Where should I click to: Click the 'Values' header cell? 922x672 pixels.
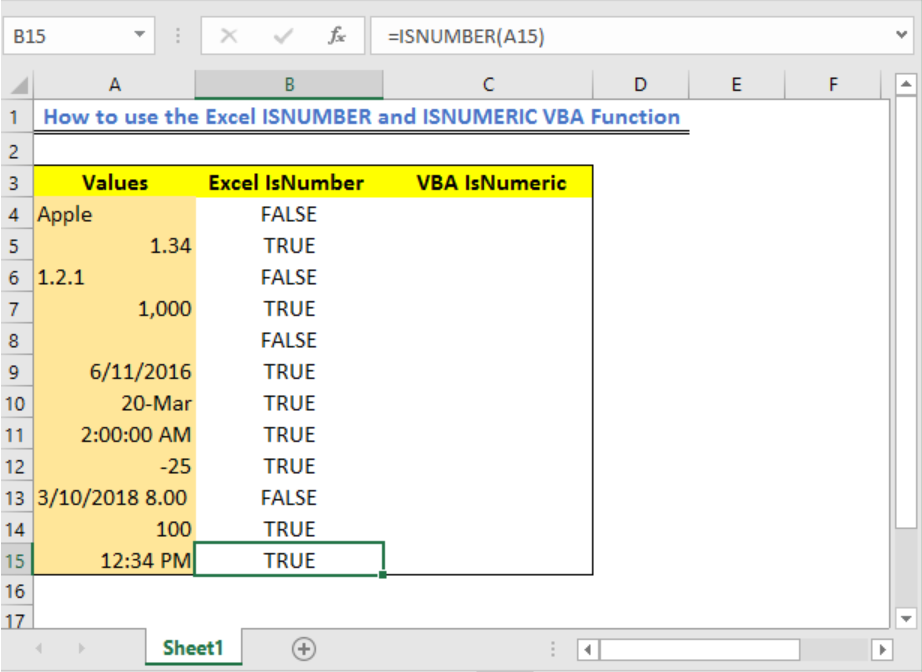coord(115,183)
